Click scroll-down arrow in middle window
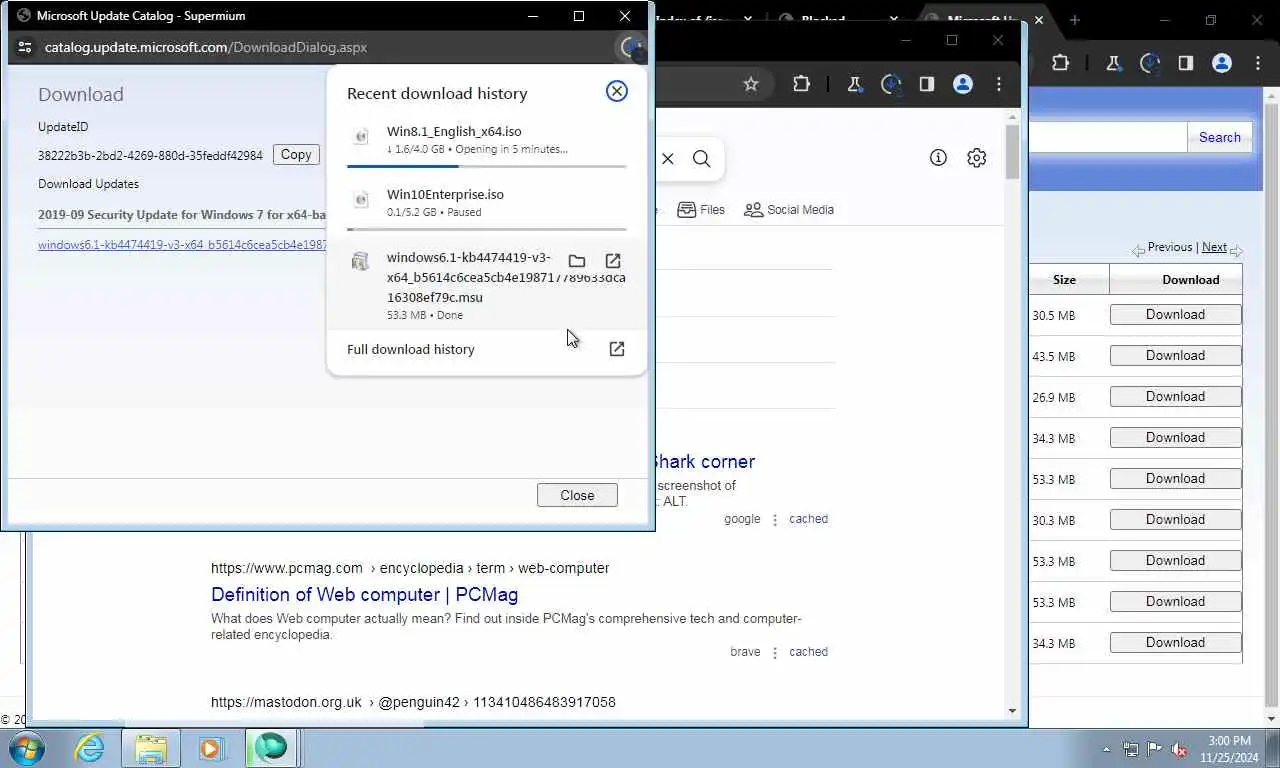The height and width of the screenshot is (768, 1280). tap(1012, 711)
